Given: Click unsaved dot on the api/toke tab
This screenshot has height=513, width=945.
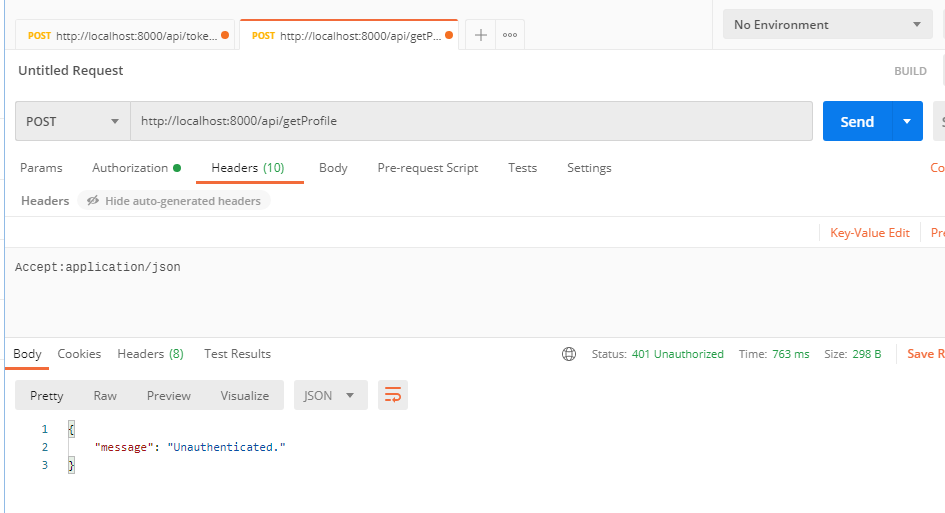Looking at the screenshot, I should 225,35.
